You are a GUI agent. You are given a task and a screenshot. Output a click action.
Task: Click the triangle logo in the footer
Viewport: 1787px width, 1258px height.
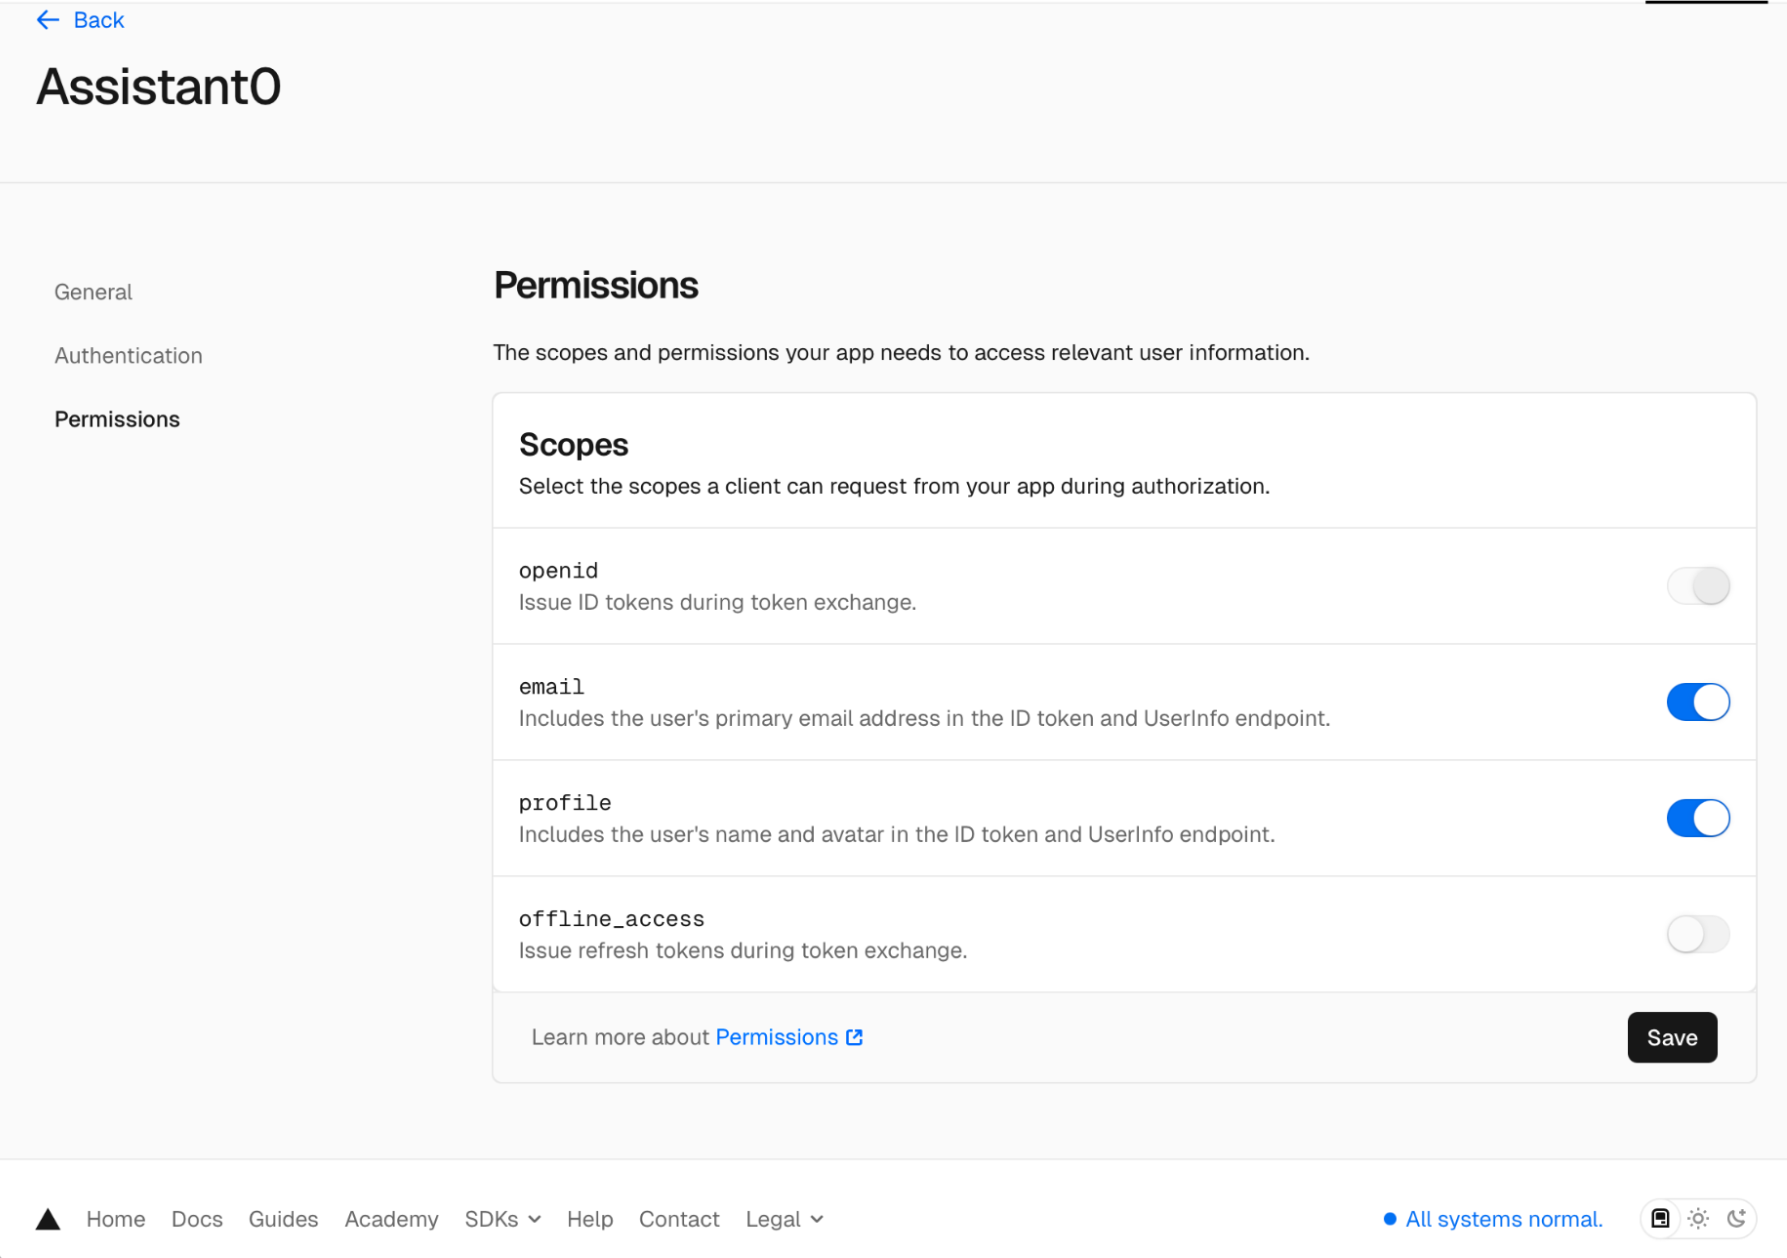click(x=48, y=1218)
